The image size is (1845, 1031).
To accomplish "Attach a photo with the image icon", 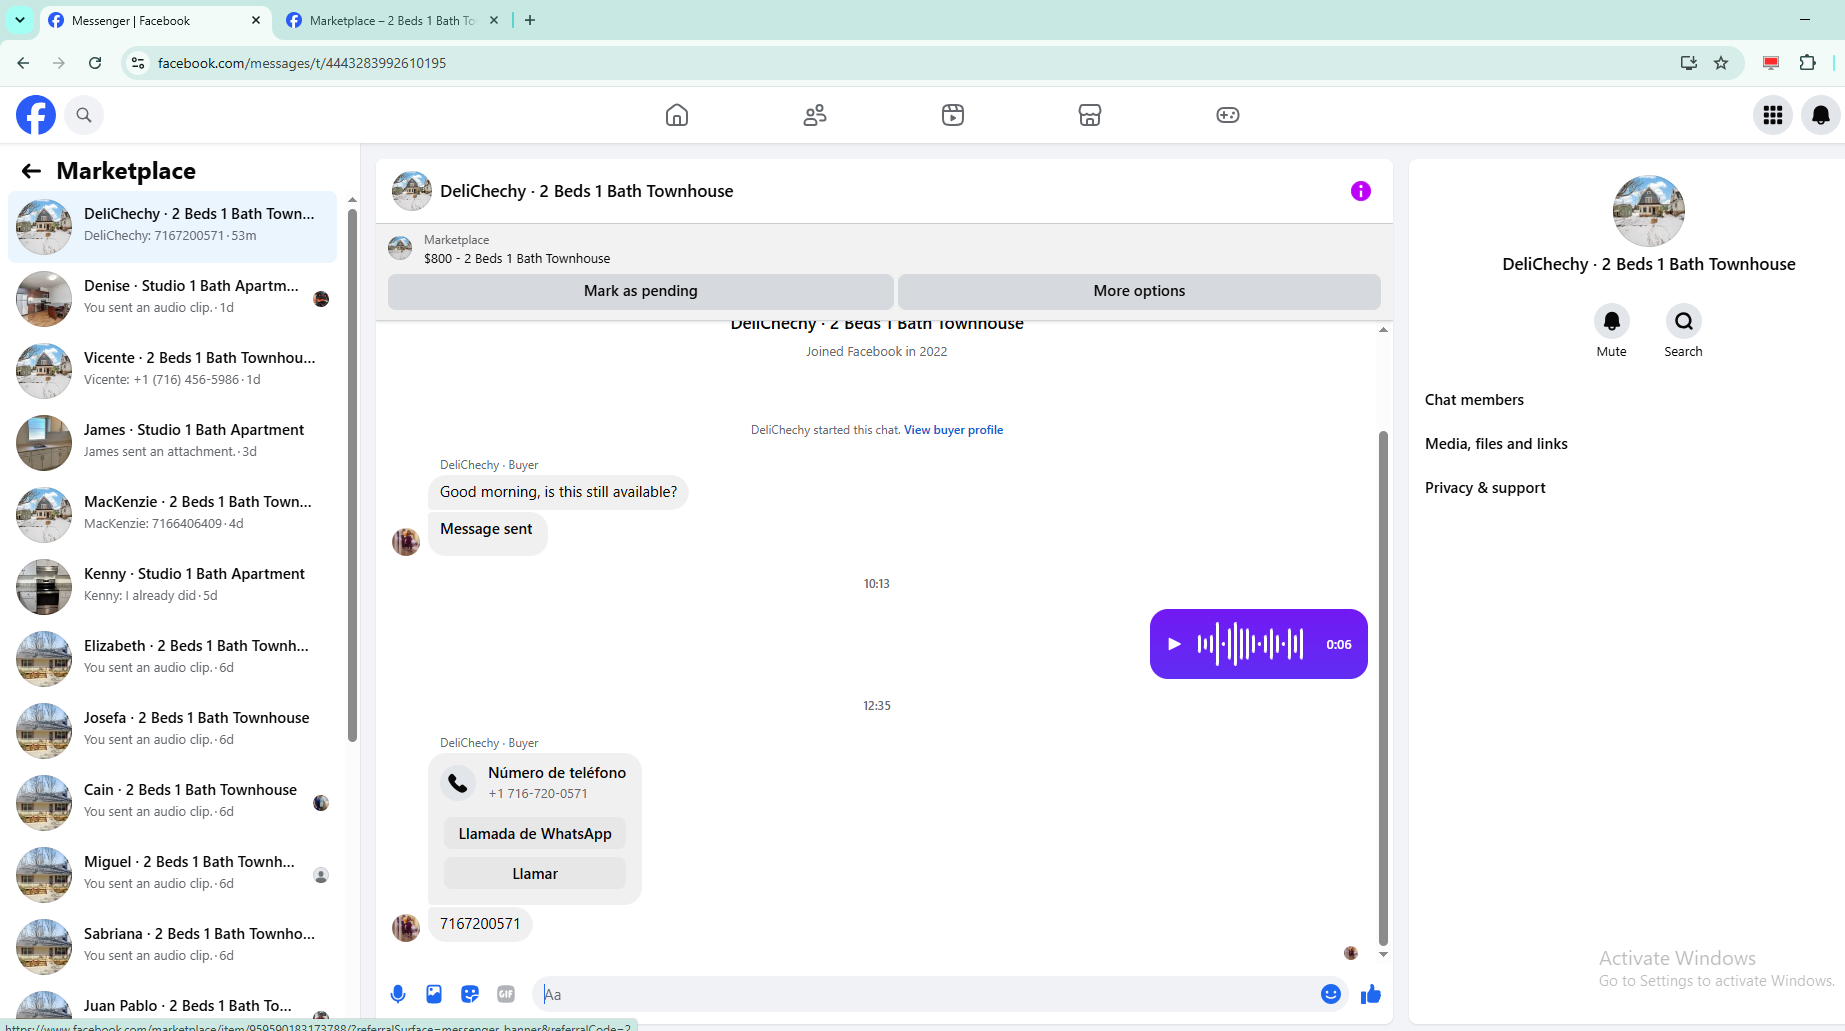I will tap(434, 994).
